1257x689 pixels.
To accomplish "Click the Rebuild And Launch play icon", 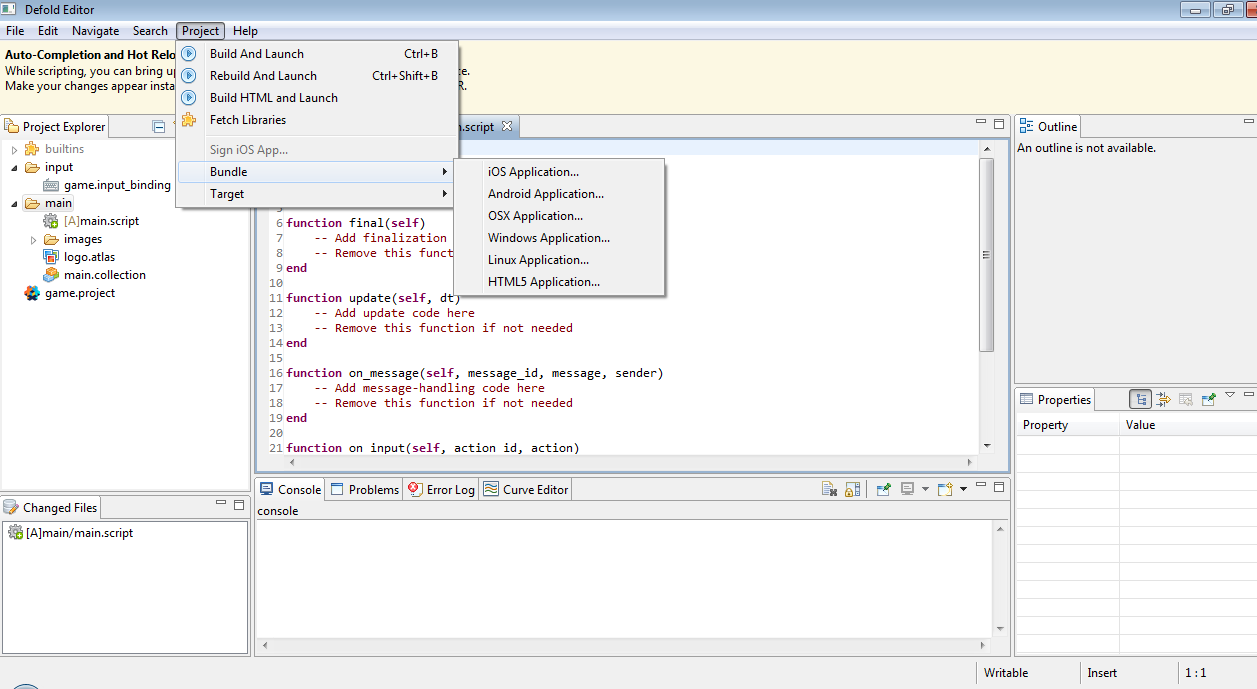I will [189, 76].
